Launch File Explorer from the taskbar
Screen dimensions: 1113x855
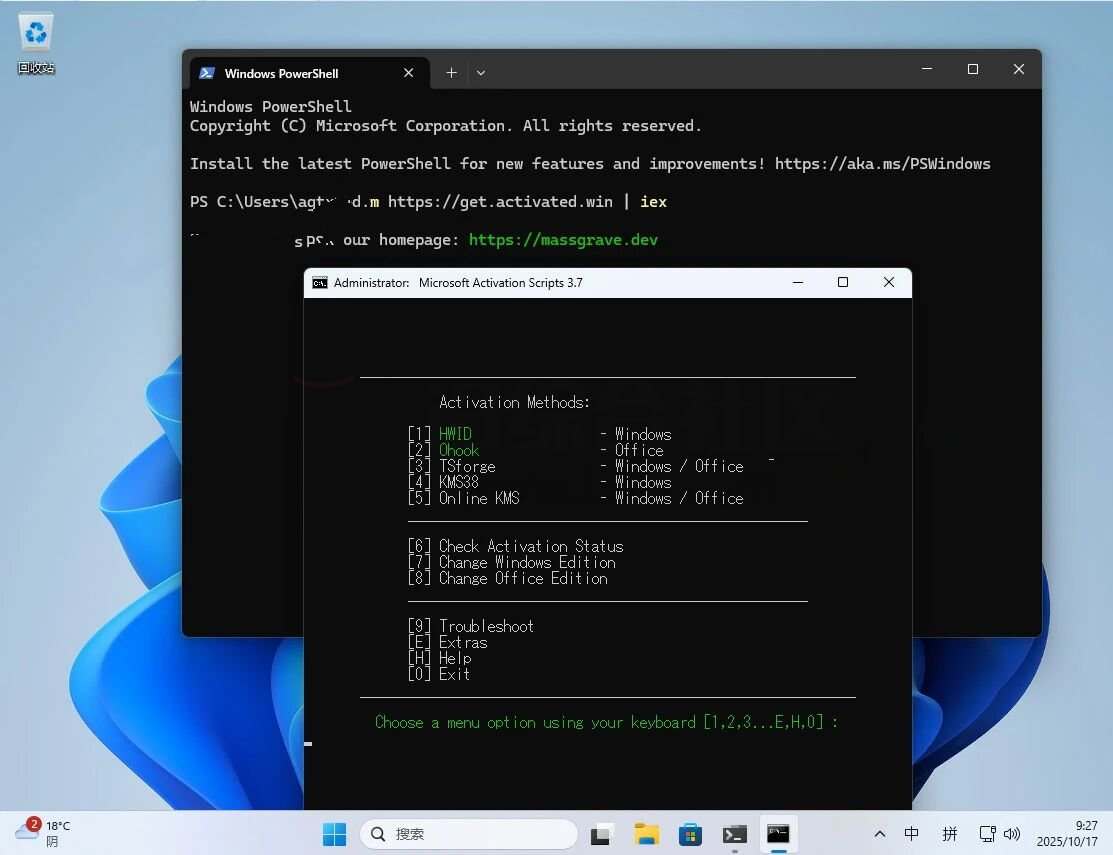(x=646, y=834)
